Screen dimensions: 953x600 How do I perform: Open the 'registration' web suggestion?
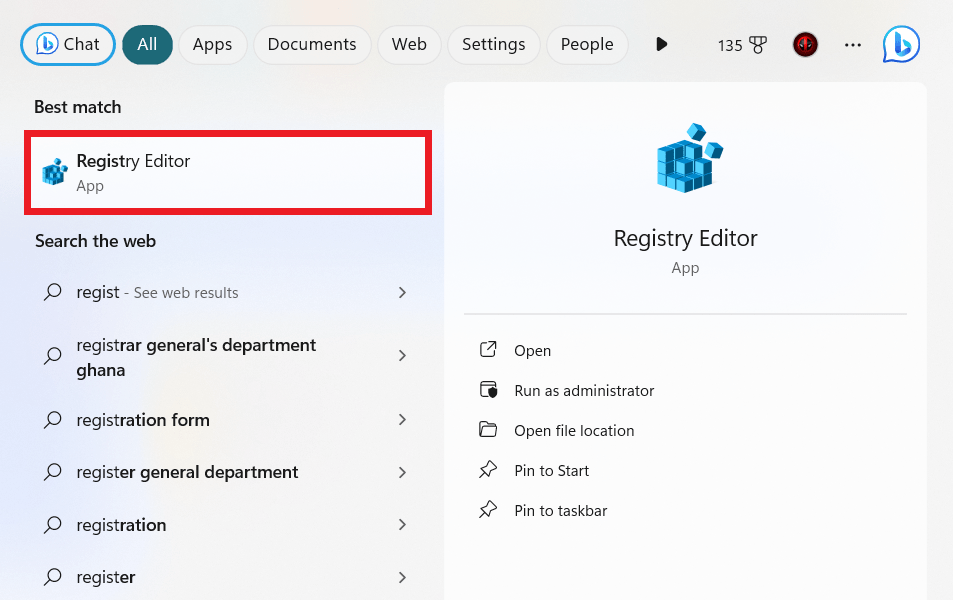coord(227,525)
